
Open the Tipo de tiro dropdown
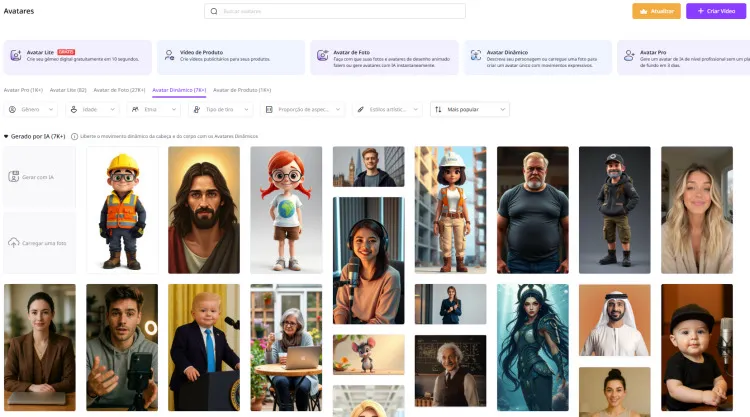click(x=220, y=109)
